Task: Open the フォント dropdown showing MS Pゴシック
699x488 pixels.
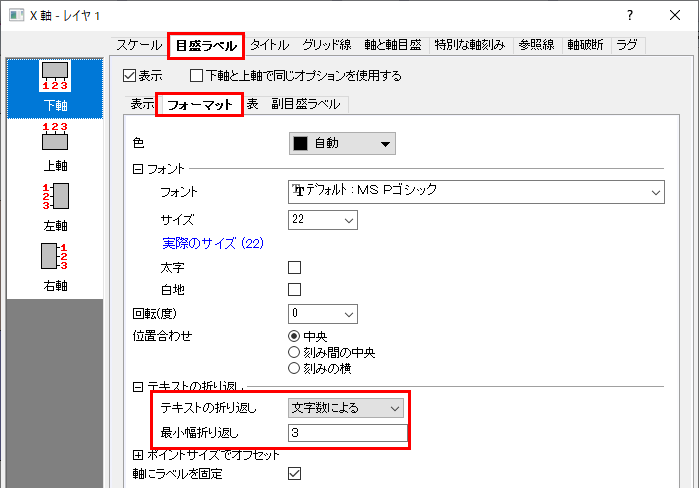Action: [x=476, y=192]
